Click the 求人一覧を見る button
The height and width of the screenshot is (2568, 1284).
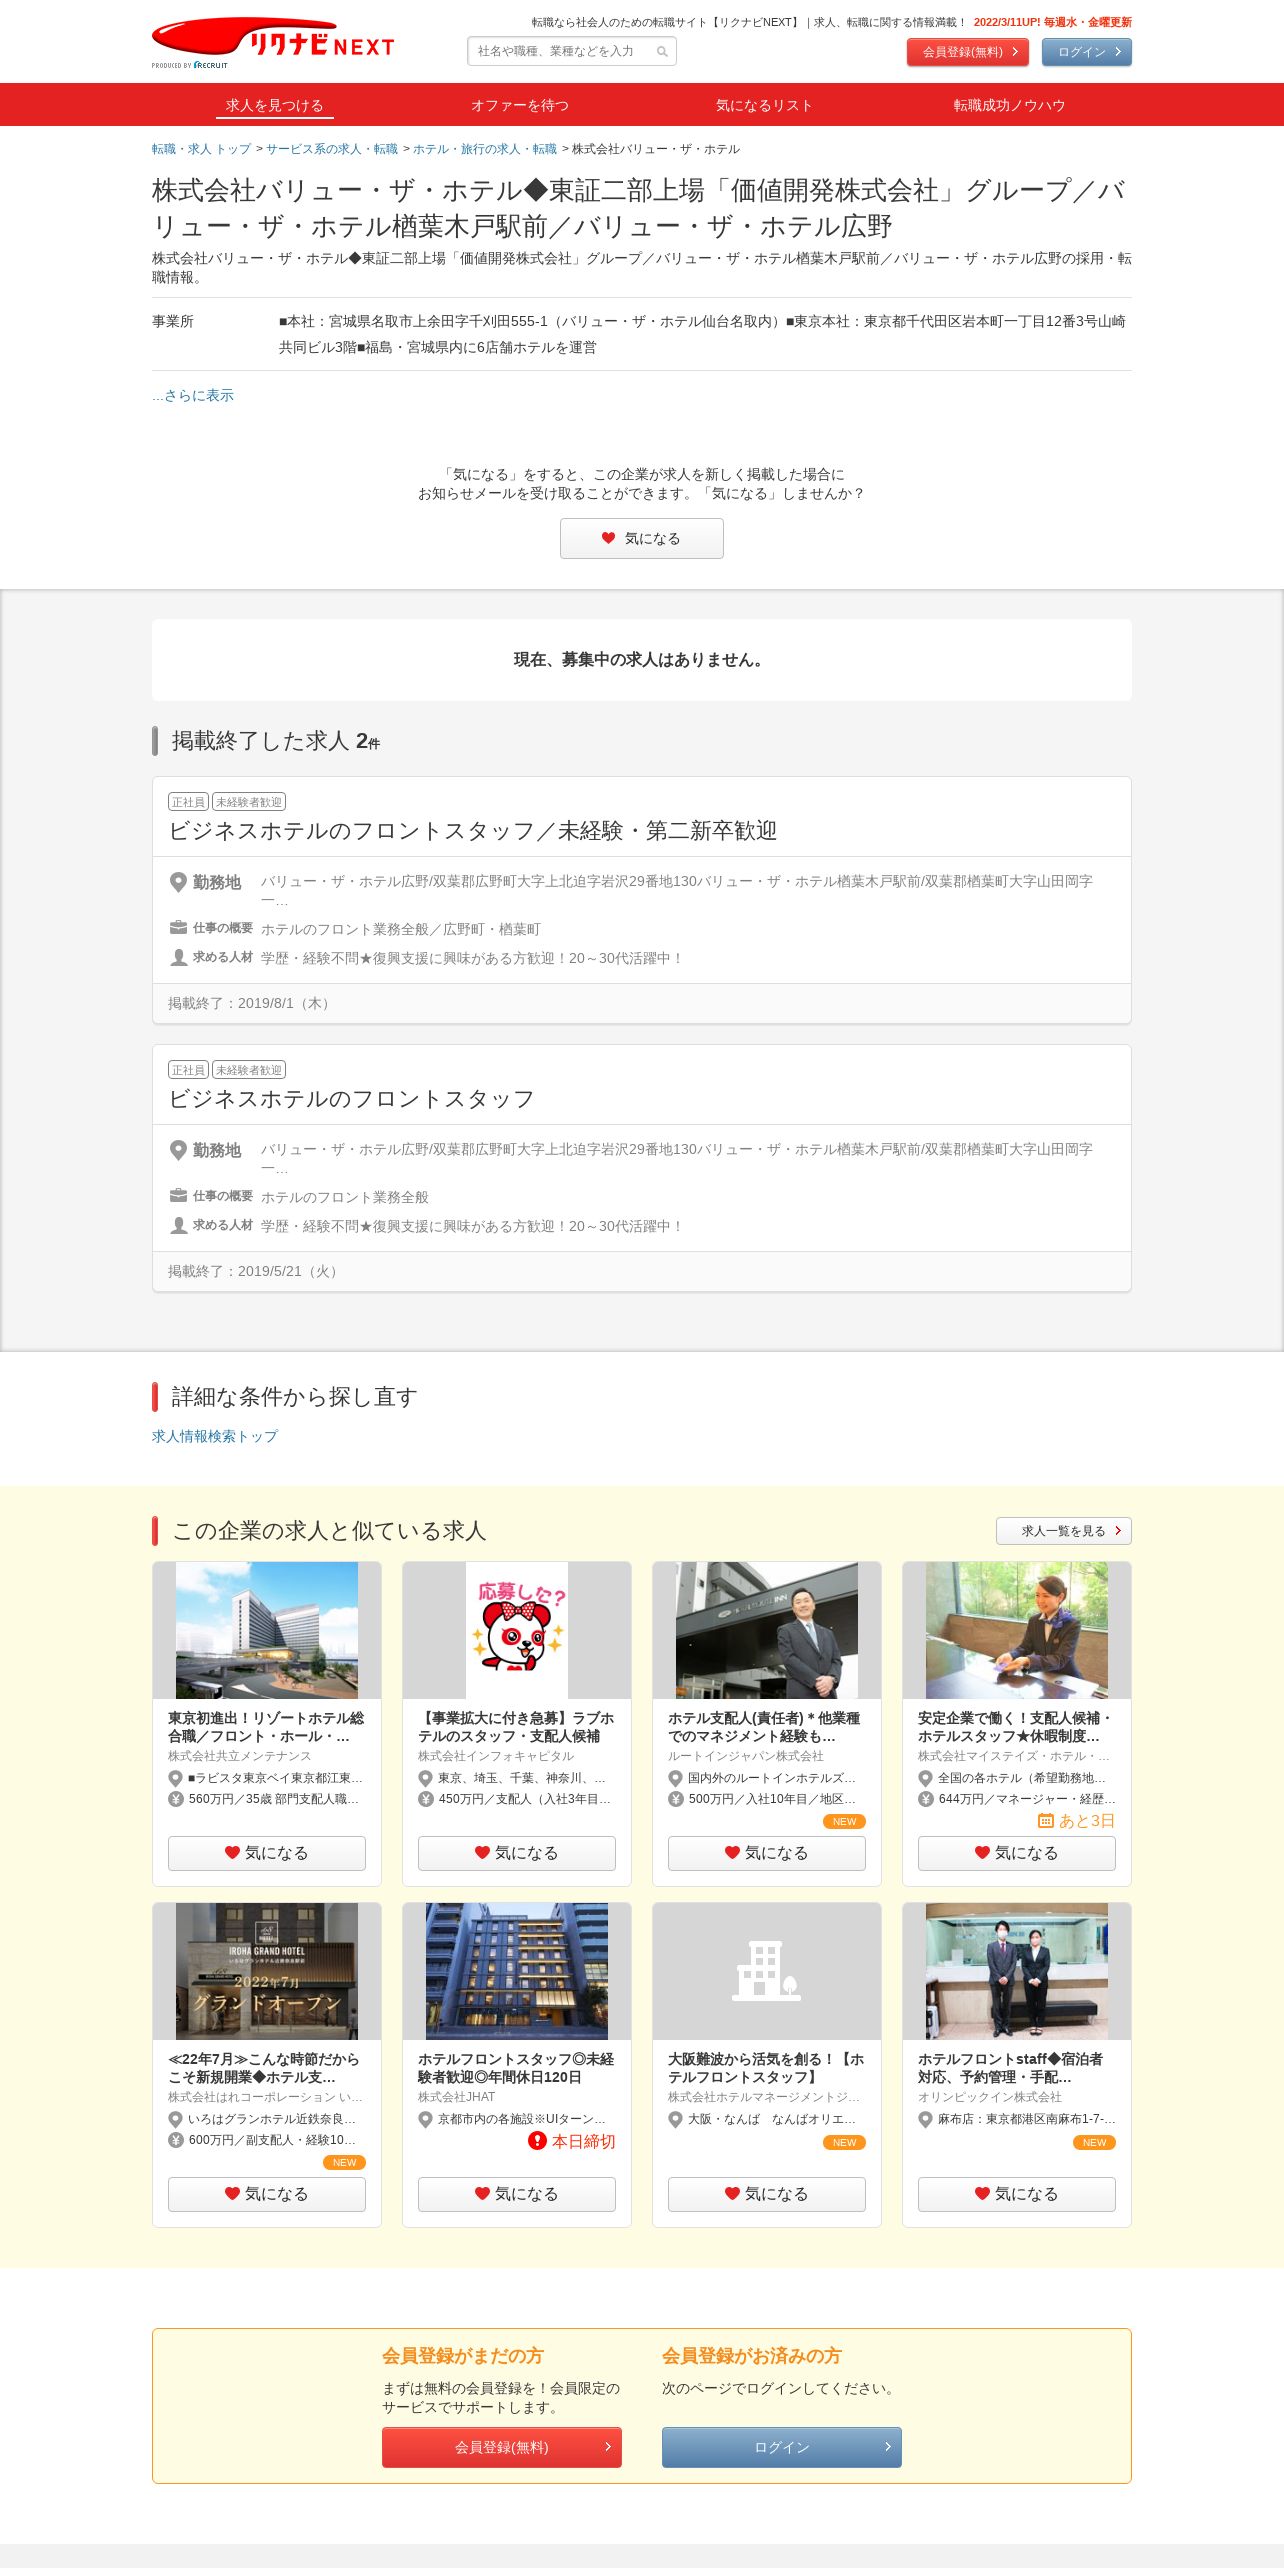coord(1064,1531)
